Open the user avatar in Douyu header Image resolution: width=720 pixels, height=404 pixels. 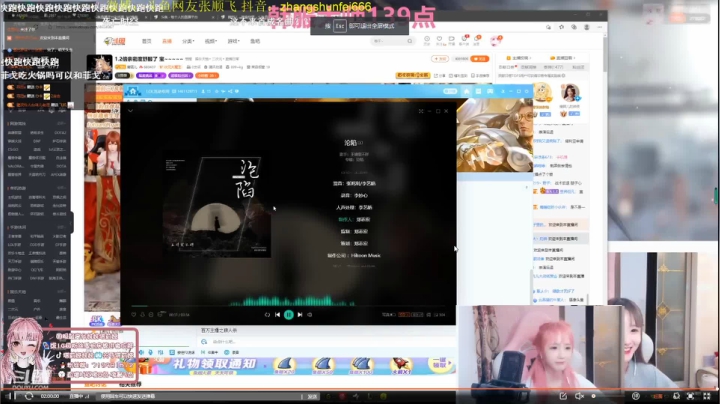(495, 41)
